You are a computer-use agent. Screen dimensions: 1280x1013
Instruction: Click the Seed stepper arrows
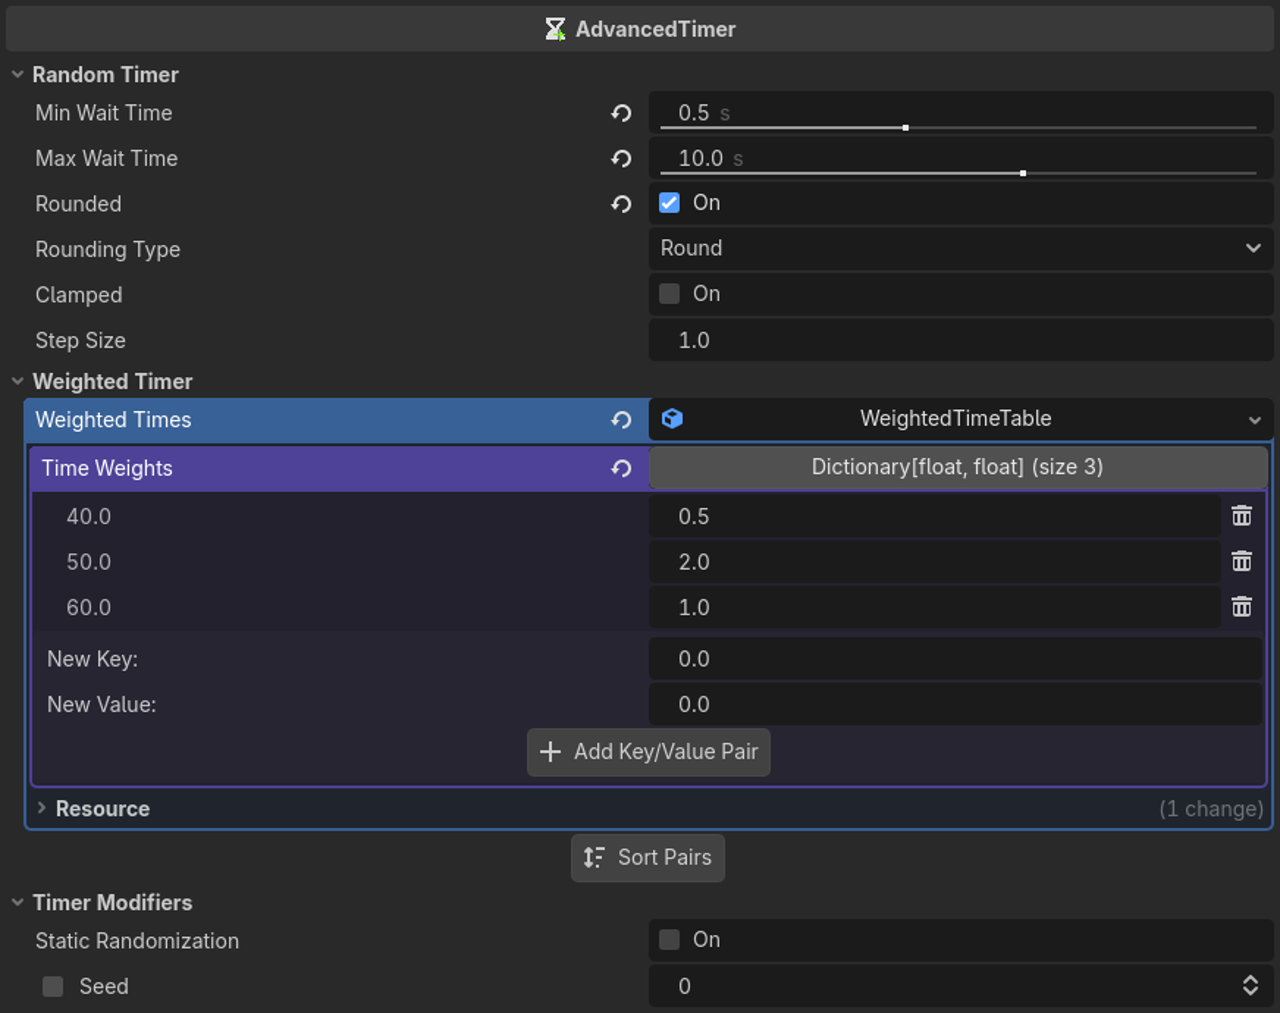[x=1250, y=986]
